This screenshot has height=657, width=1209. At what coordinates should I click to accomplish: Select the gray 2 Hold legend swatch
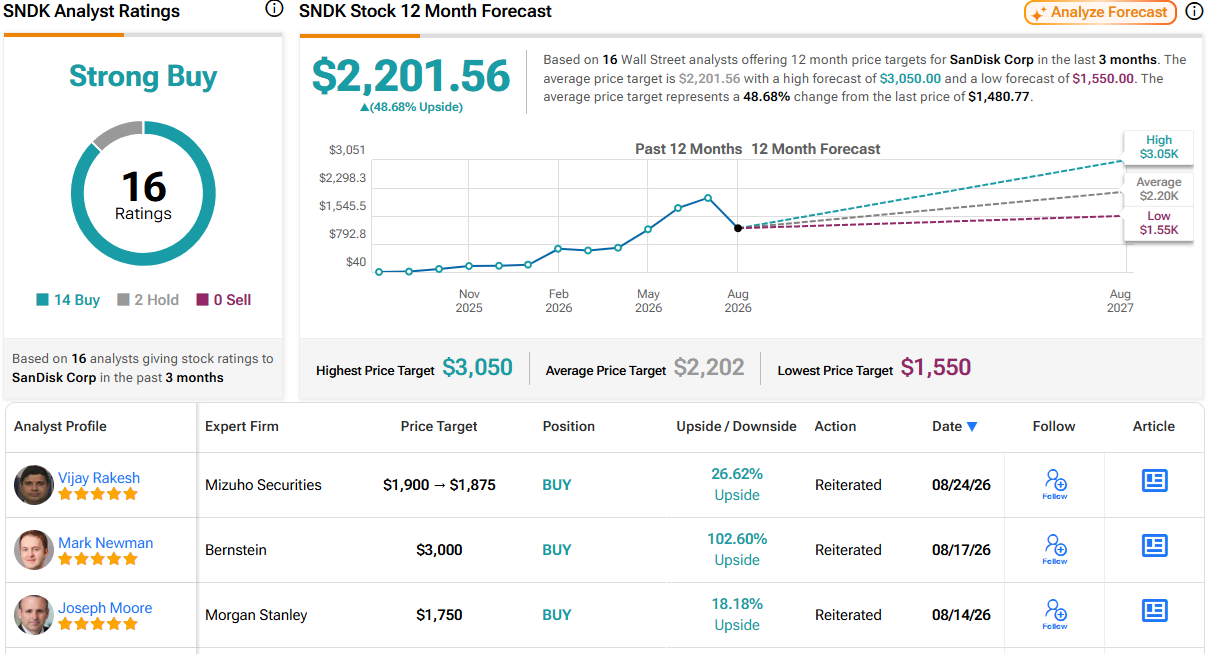tap(123, 300)
